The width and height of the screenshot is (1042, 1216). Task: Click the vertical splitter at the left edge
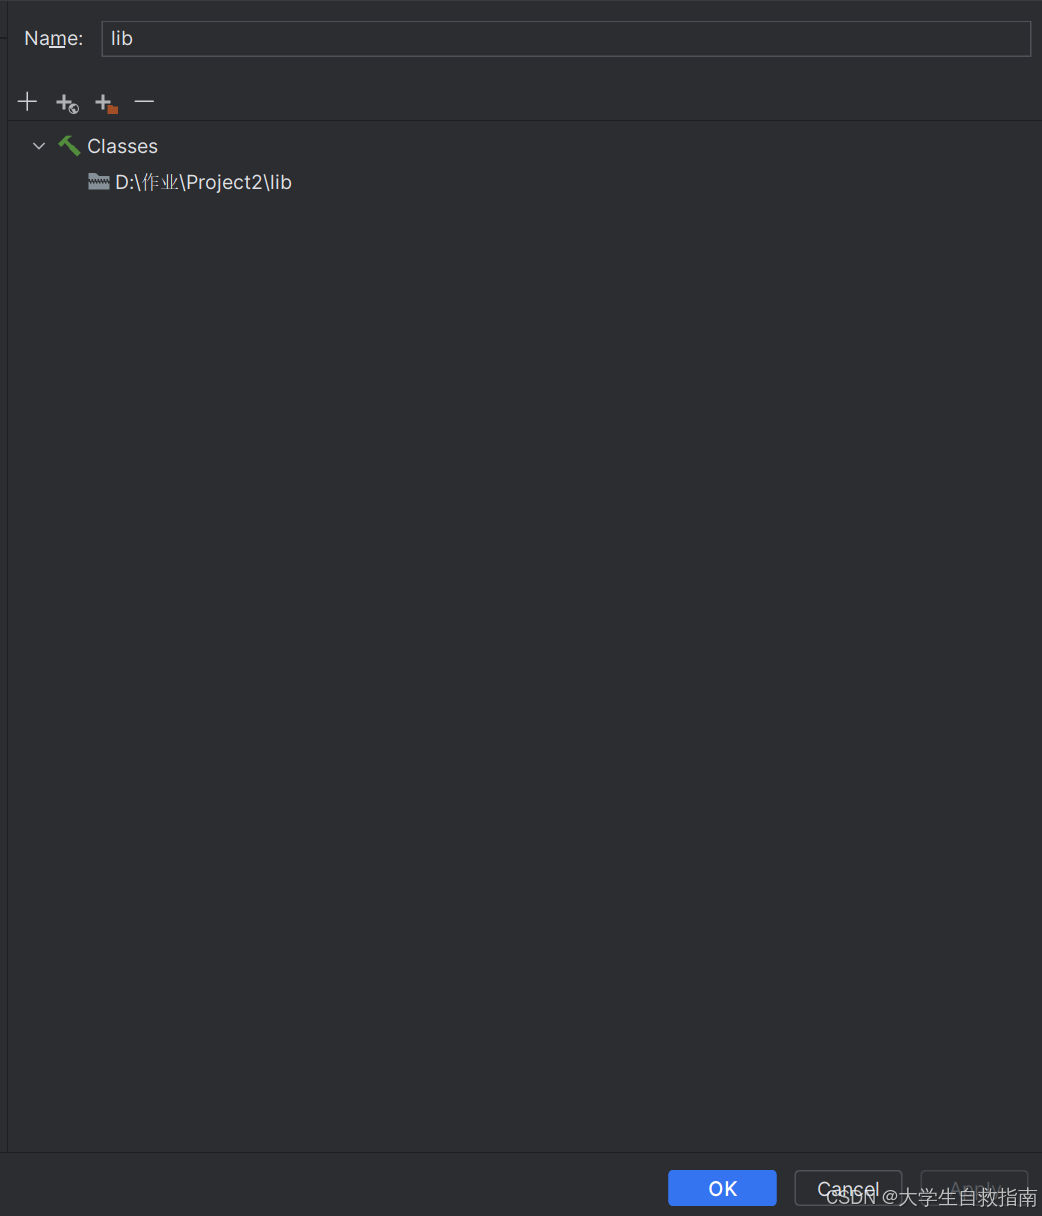point(7,600)
